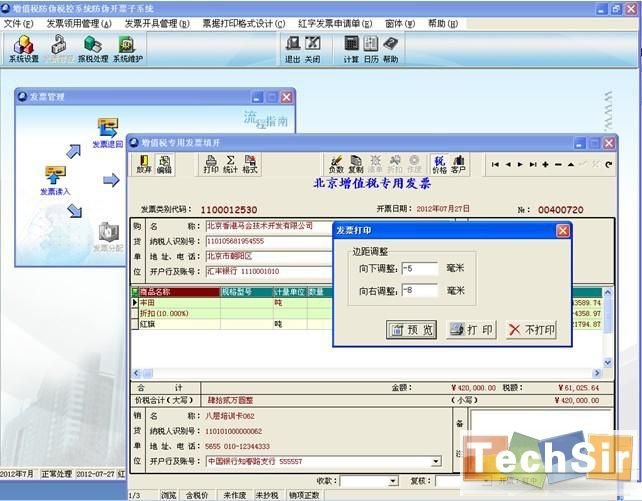642x501 pixels.
Task: Open 系统设置 system settings icon
Action: tap(24, 48)
